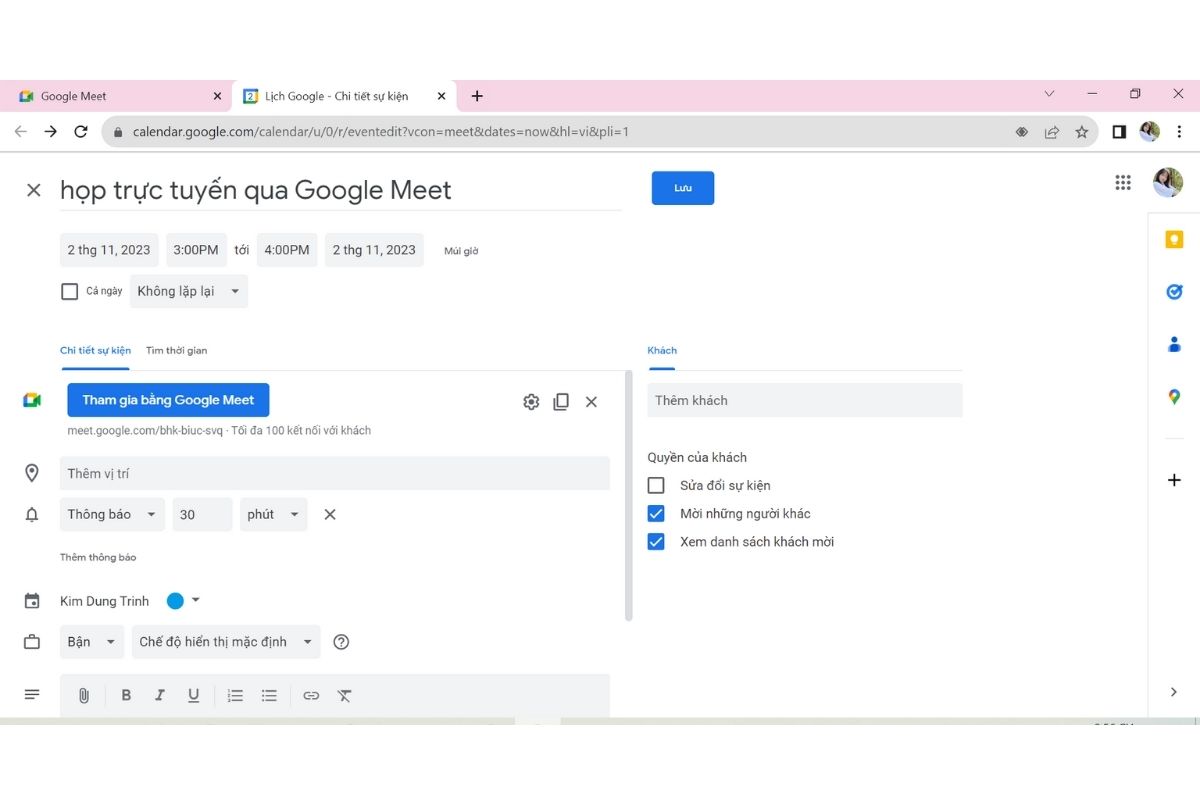Image resolution: width=1200 pixels, height=800 pixels.
Task: Switch to Tìm thời gian tab
Action: click(176, 350)
